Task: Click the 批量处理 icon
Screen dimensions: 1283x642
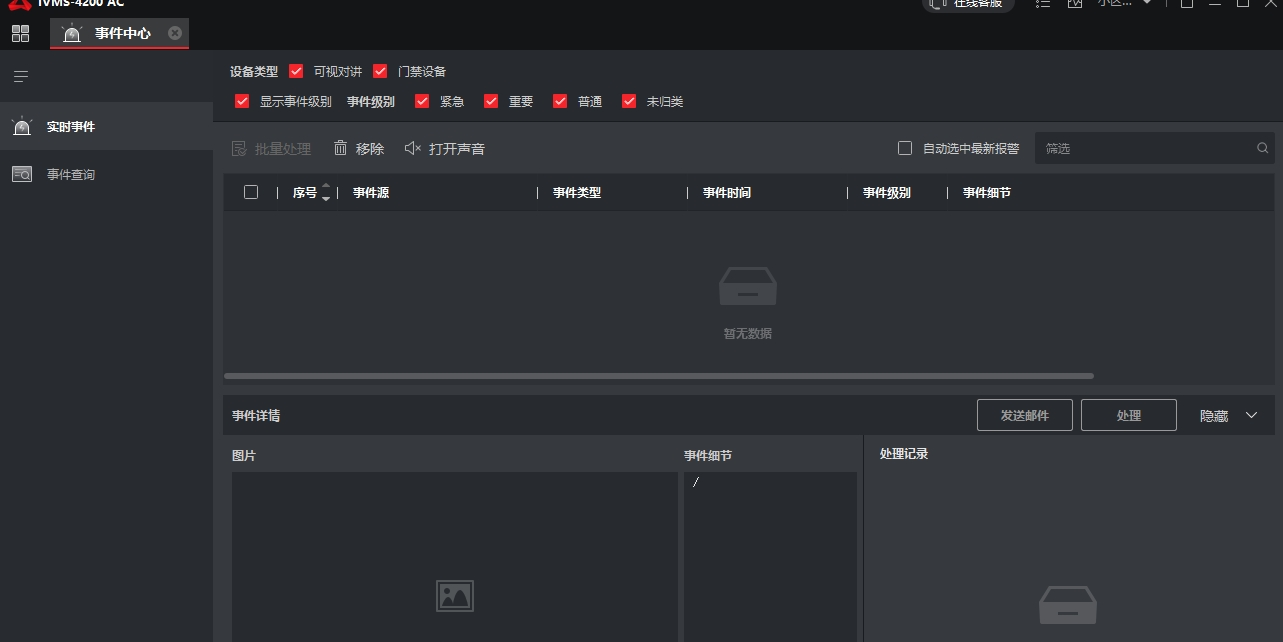Action: coord(239,148)
